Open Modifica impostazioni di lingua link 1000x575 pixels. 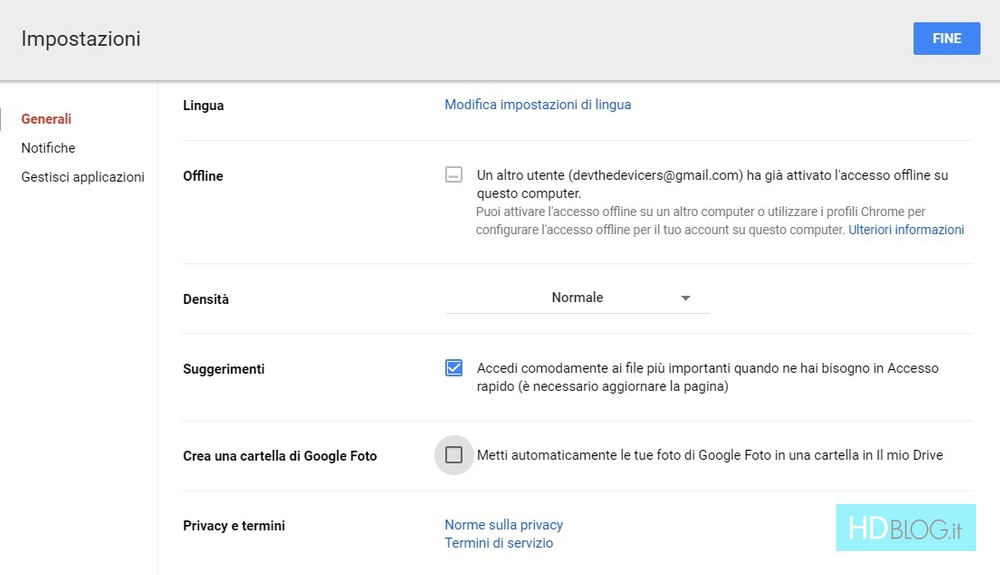pyautogui.click(x=538, y=105)
